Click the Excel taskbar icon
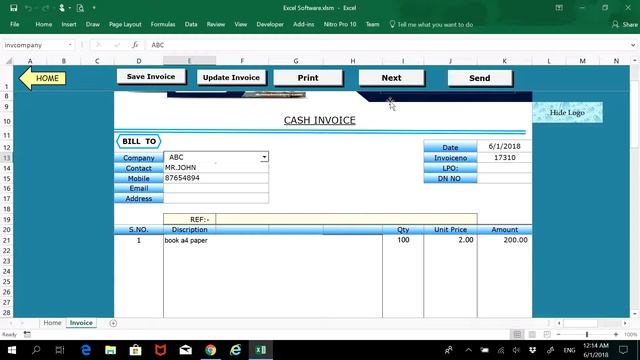Image resolution: width=640 pixels, height=360 pixels. pos(261,350)
